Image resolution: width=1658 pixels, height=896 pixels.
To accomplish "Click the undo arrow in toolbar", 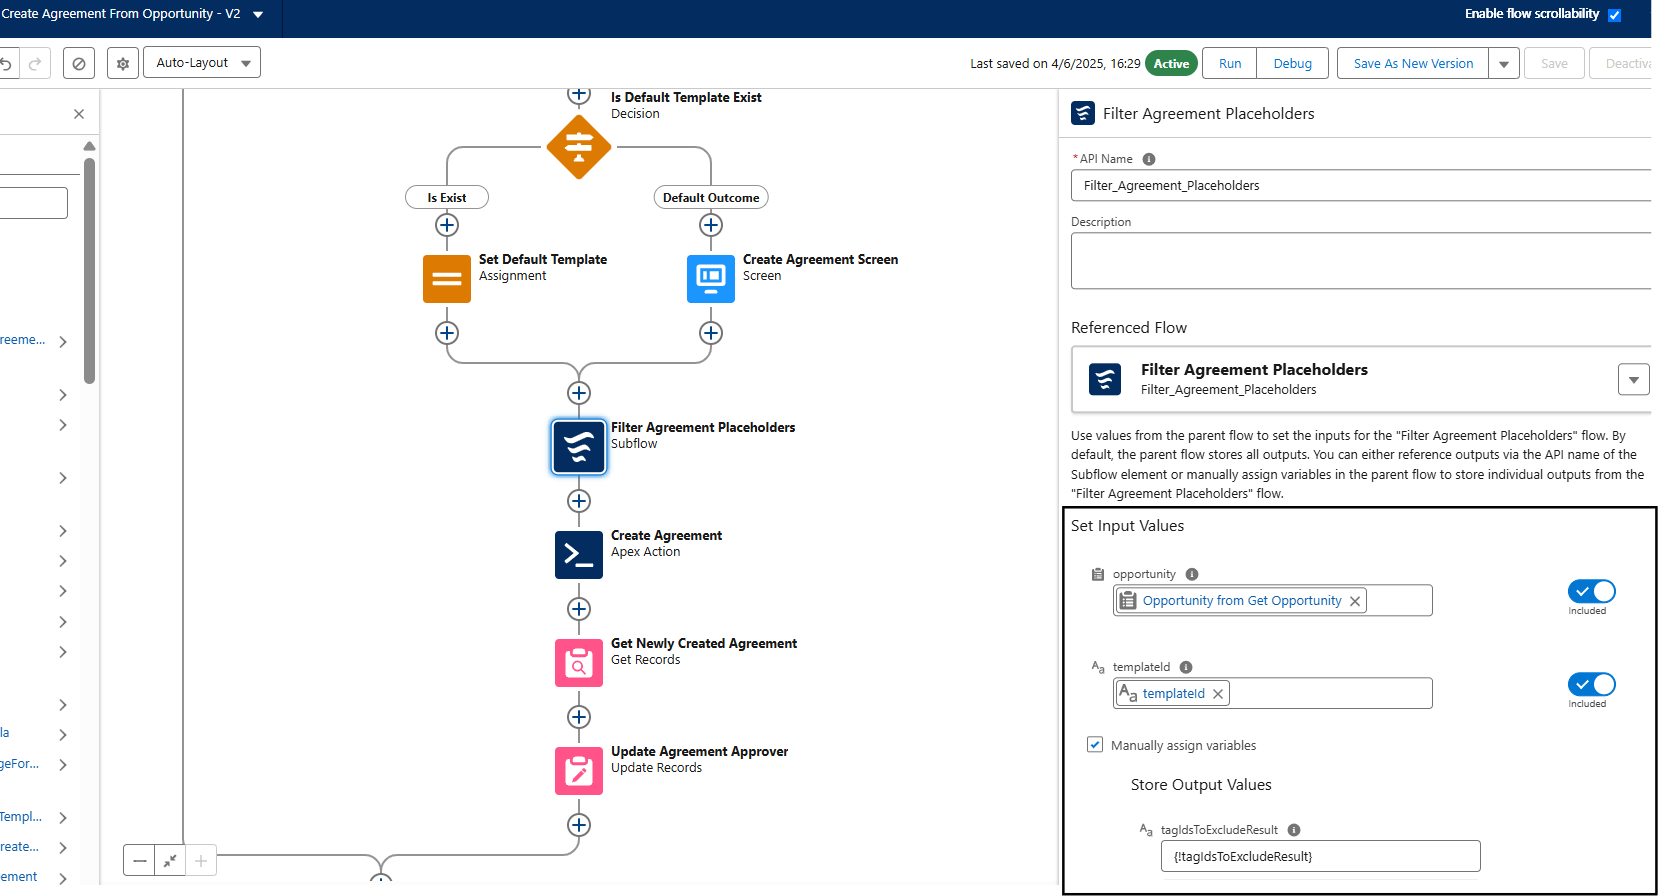I will pos(6,64).
